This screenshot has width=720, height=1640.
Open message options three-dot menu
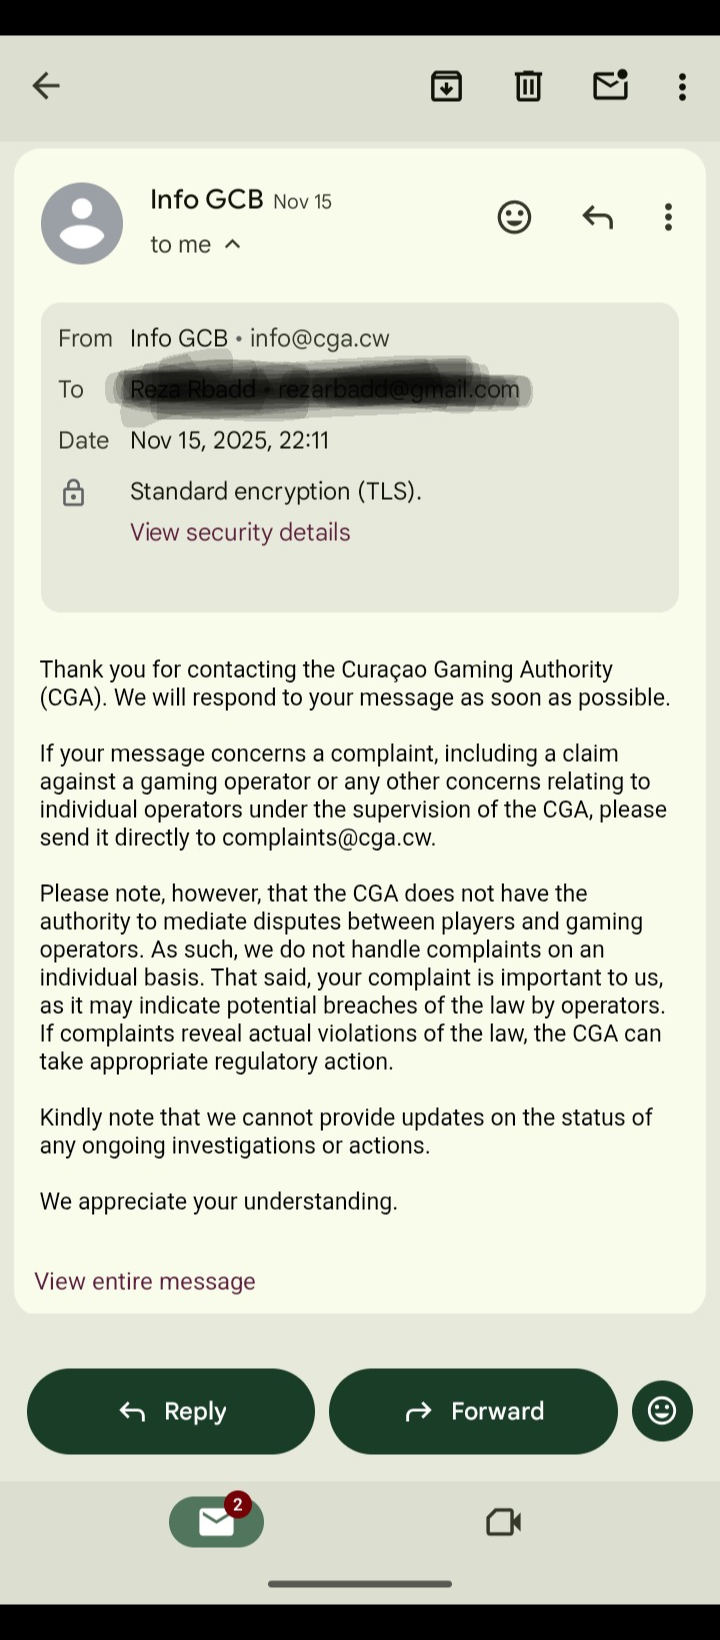pos(668,217)
